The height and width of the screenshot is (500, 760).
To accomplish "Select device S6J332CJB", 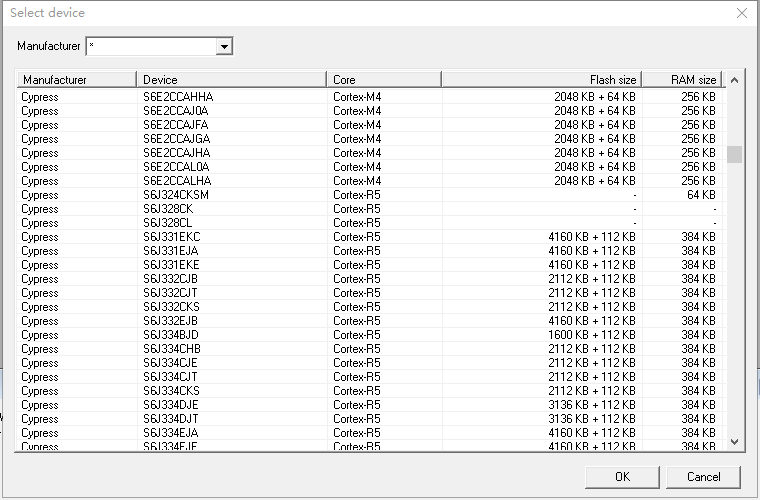I will point(170,280).
